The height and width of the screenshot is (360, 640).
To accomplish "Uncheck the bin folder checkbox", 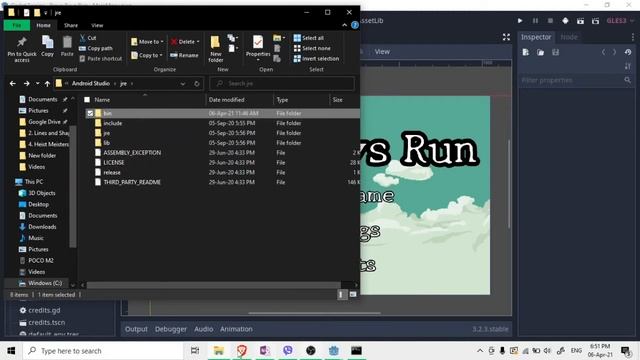I will point(90,113).
